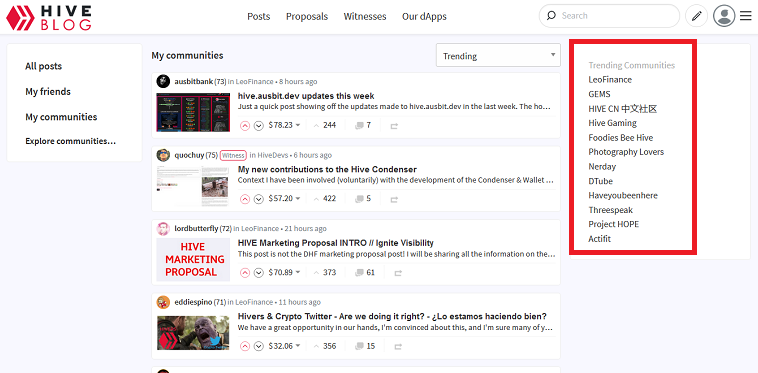Show voters list for 356 votes

[x=325, y=346]
